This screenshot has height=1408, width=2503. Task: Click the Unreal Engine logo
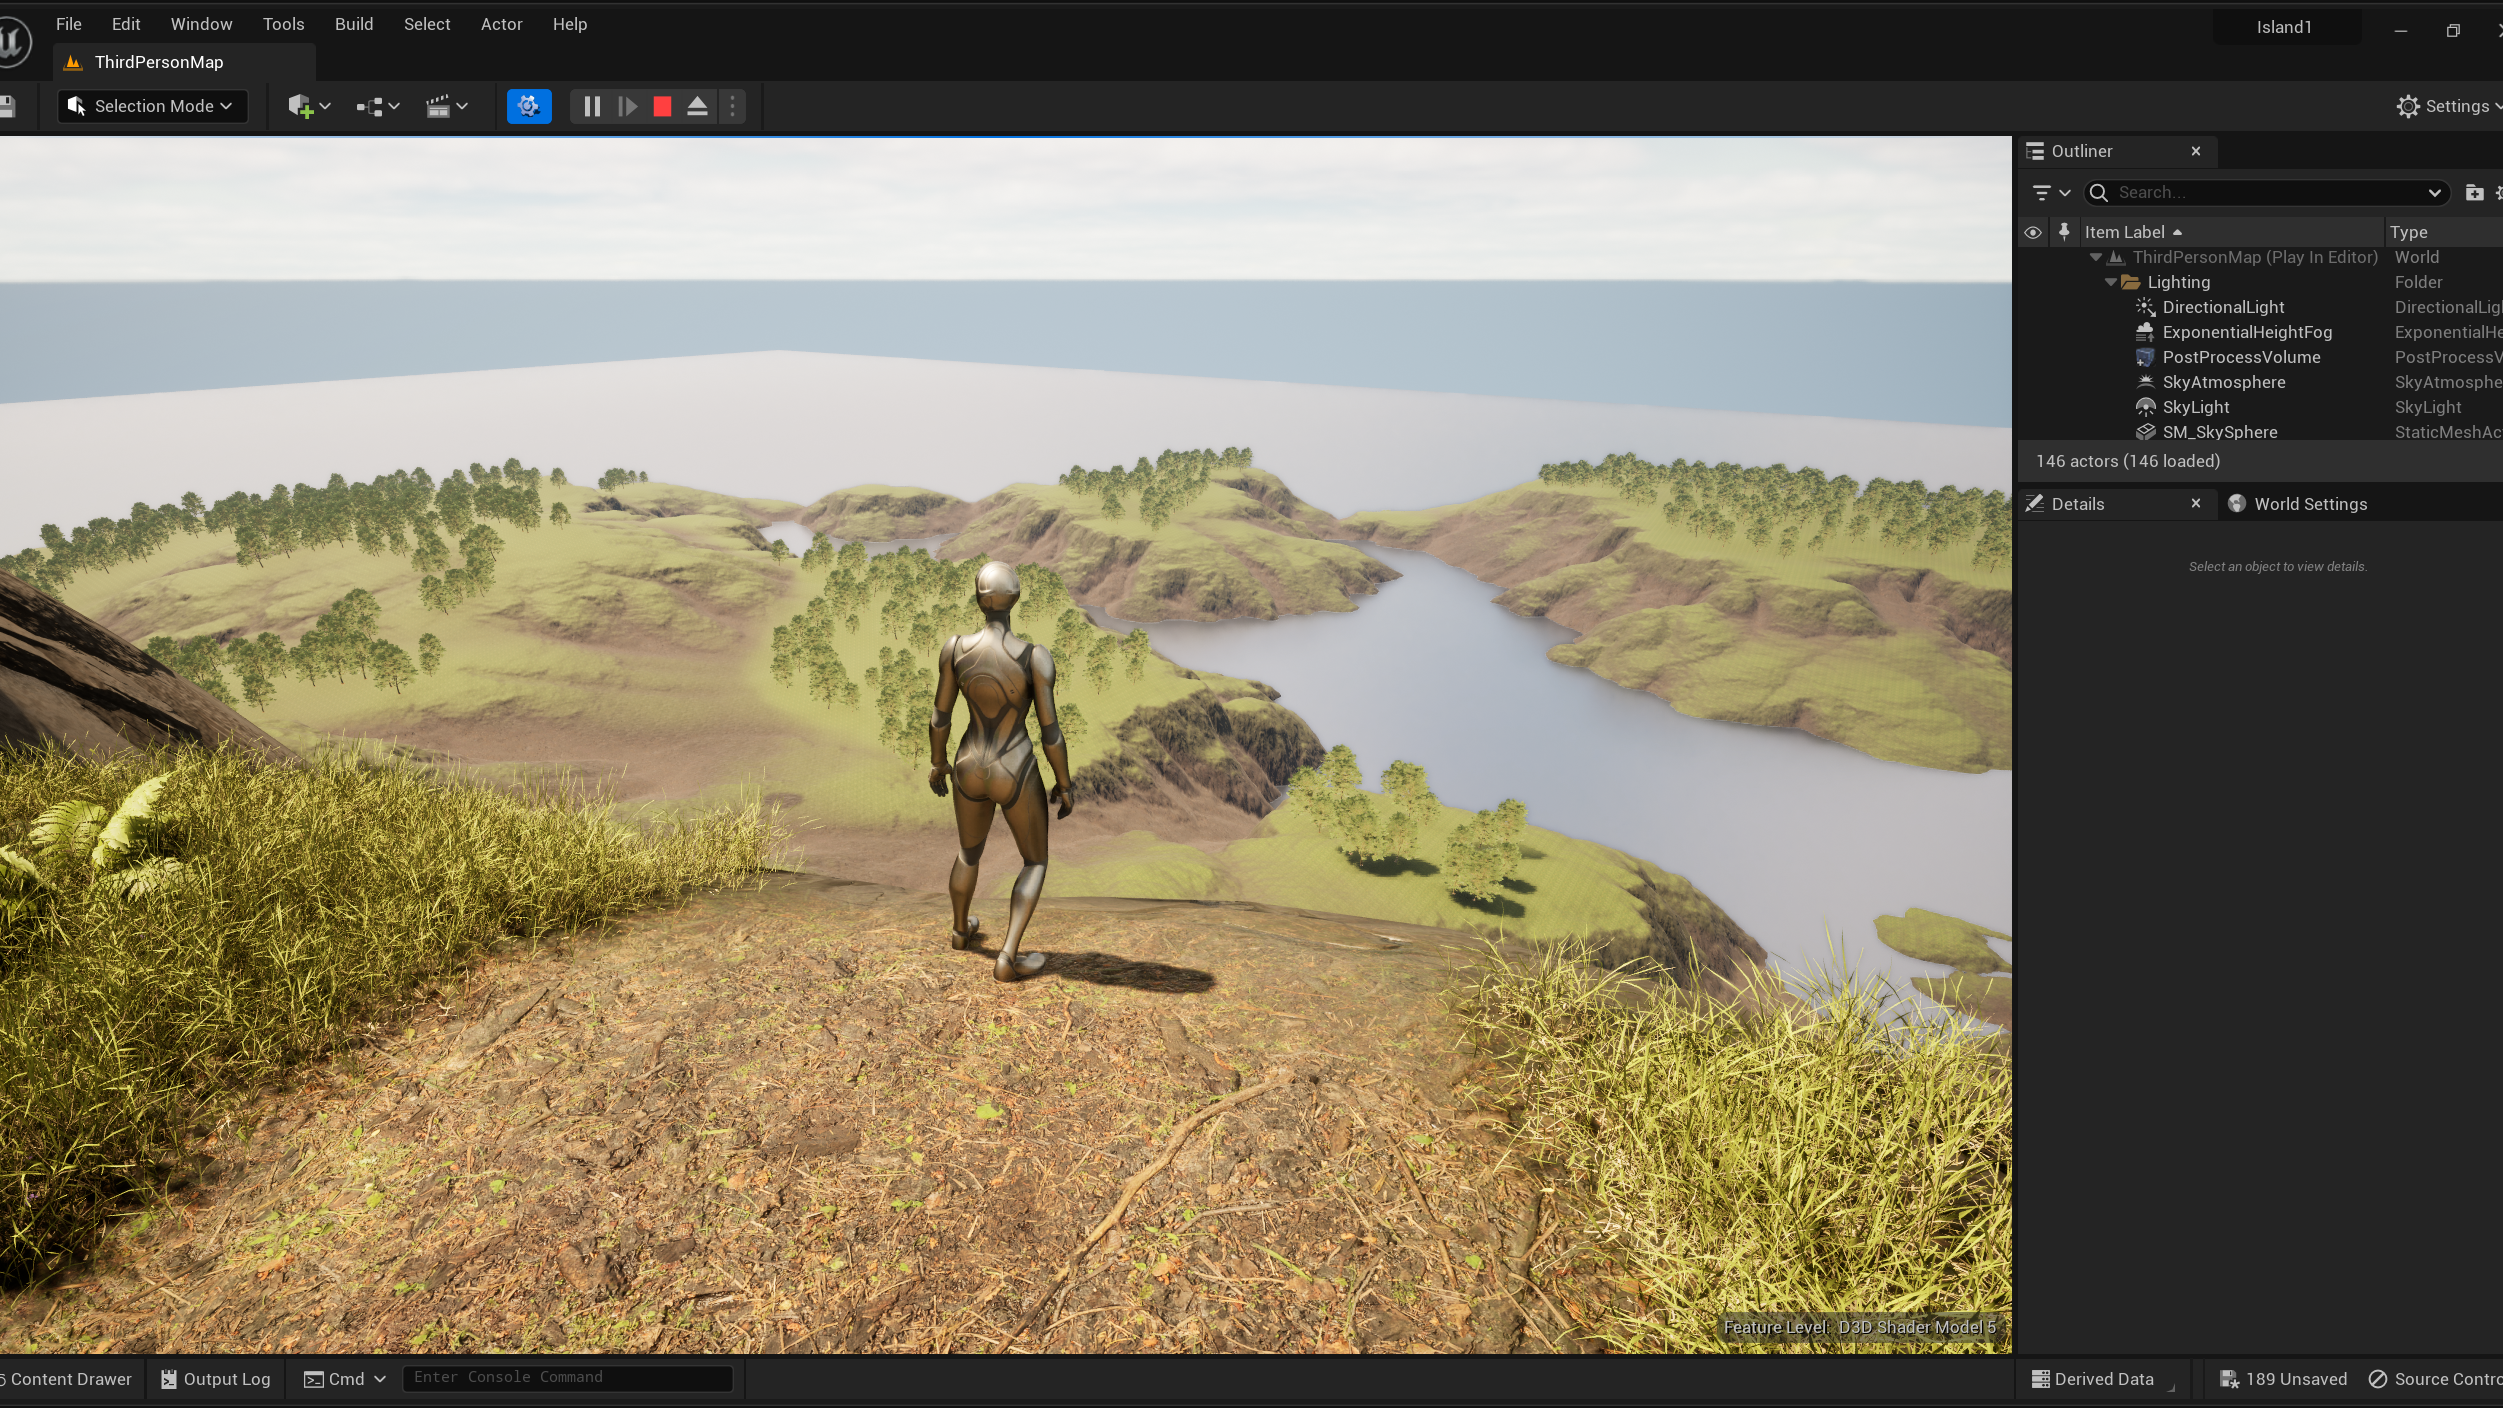(14, 42)
